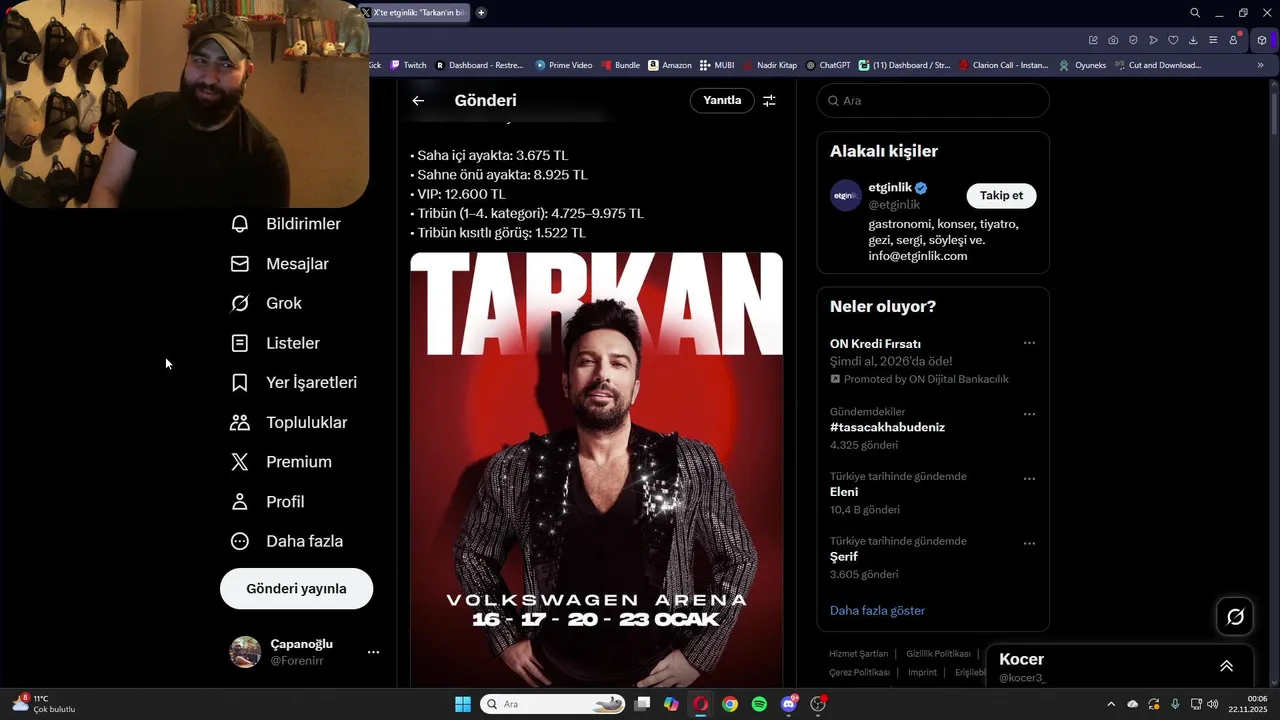The width and height of the screenshot is (1280, 720).
Task: Open options for #tasacakhabudeniz trend
Action: point(1029,414)
